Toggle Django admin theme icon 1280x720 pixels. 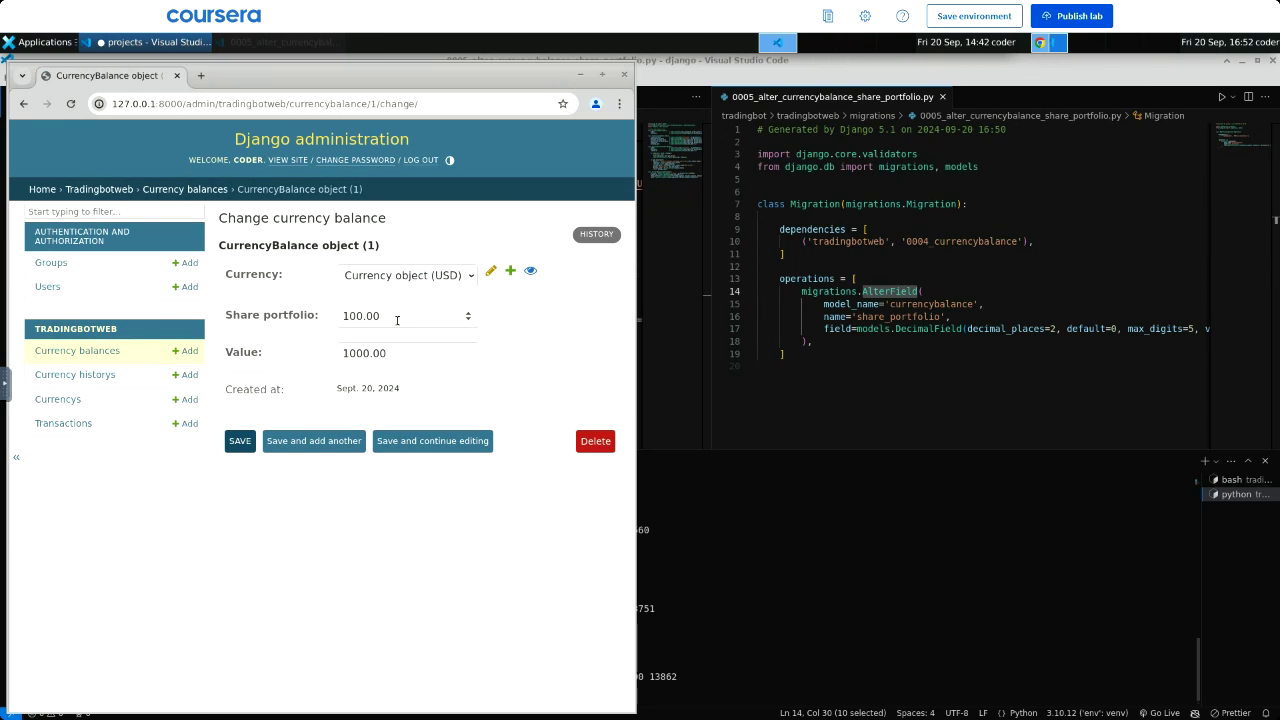point(449,160)
